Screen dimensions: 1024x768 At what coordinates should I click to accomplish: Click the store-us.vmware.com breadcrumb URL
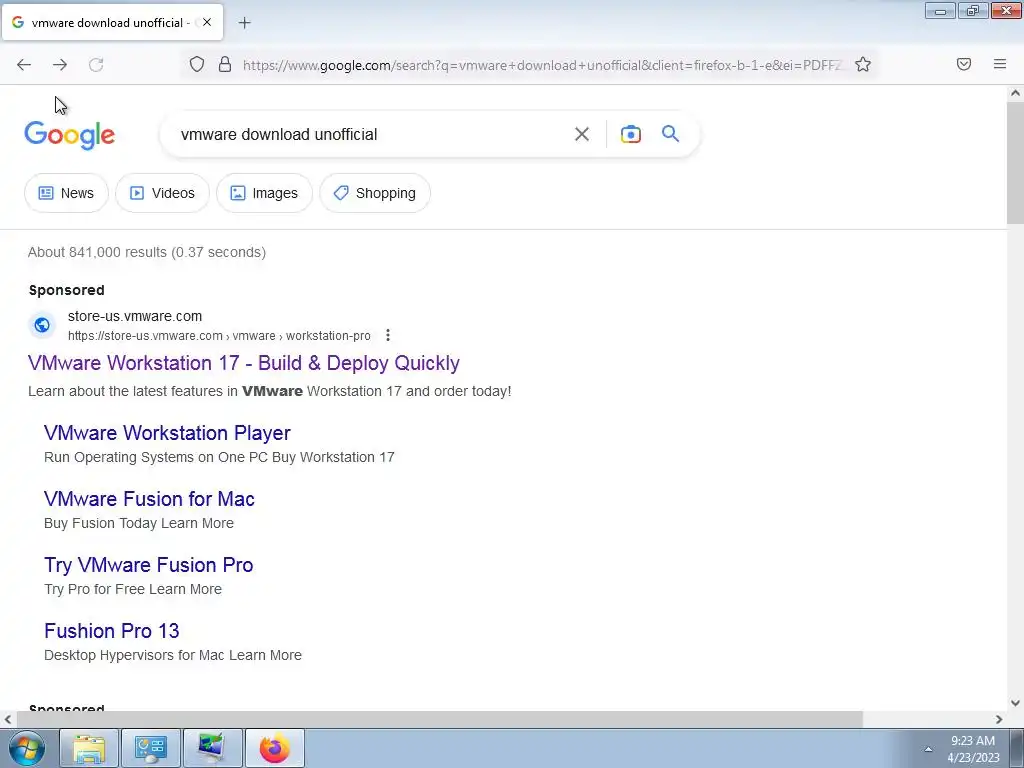[x=219, y=336]
